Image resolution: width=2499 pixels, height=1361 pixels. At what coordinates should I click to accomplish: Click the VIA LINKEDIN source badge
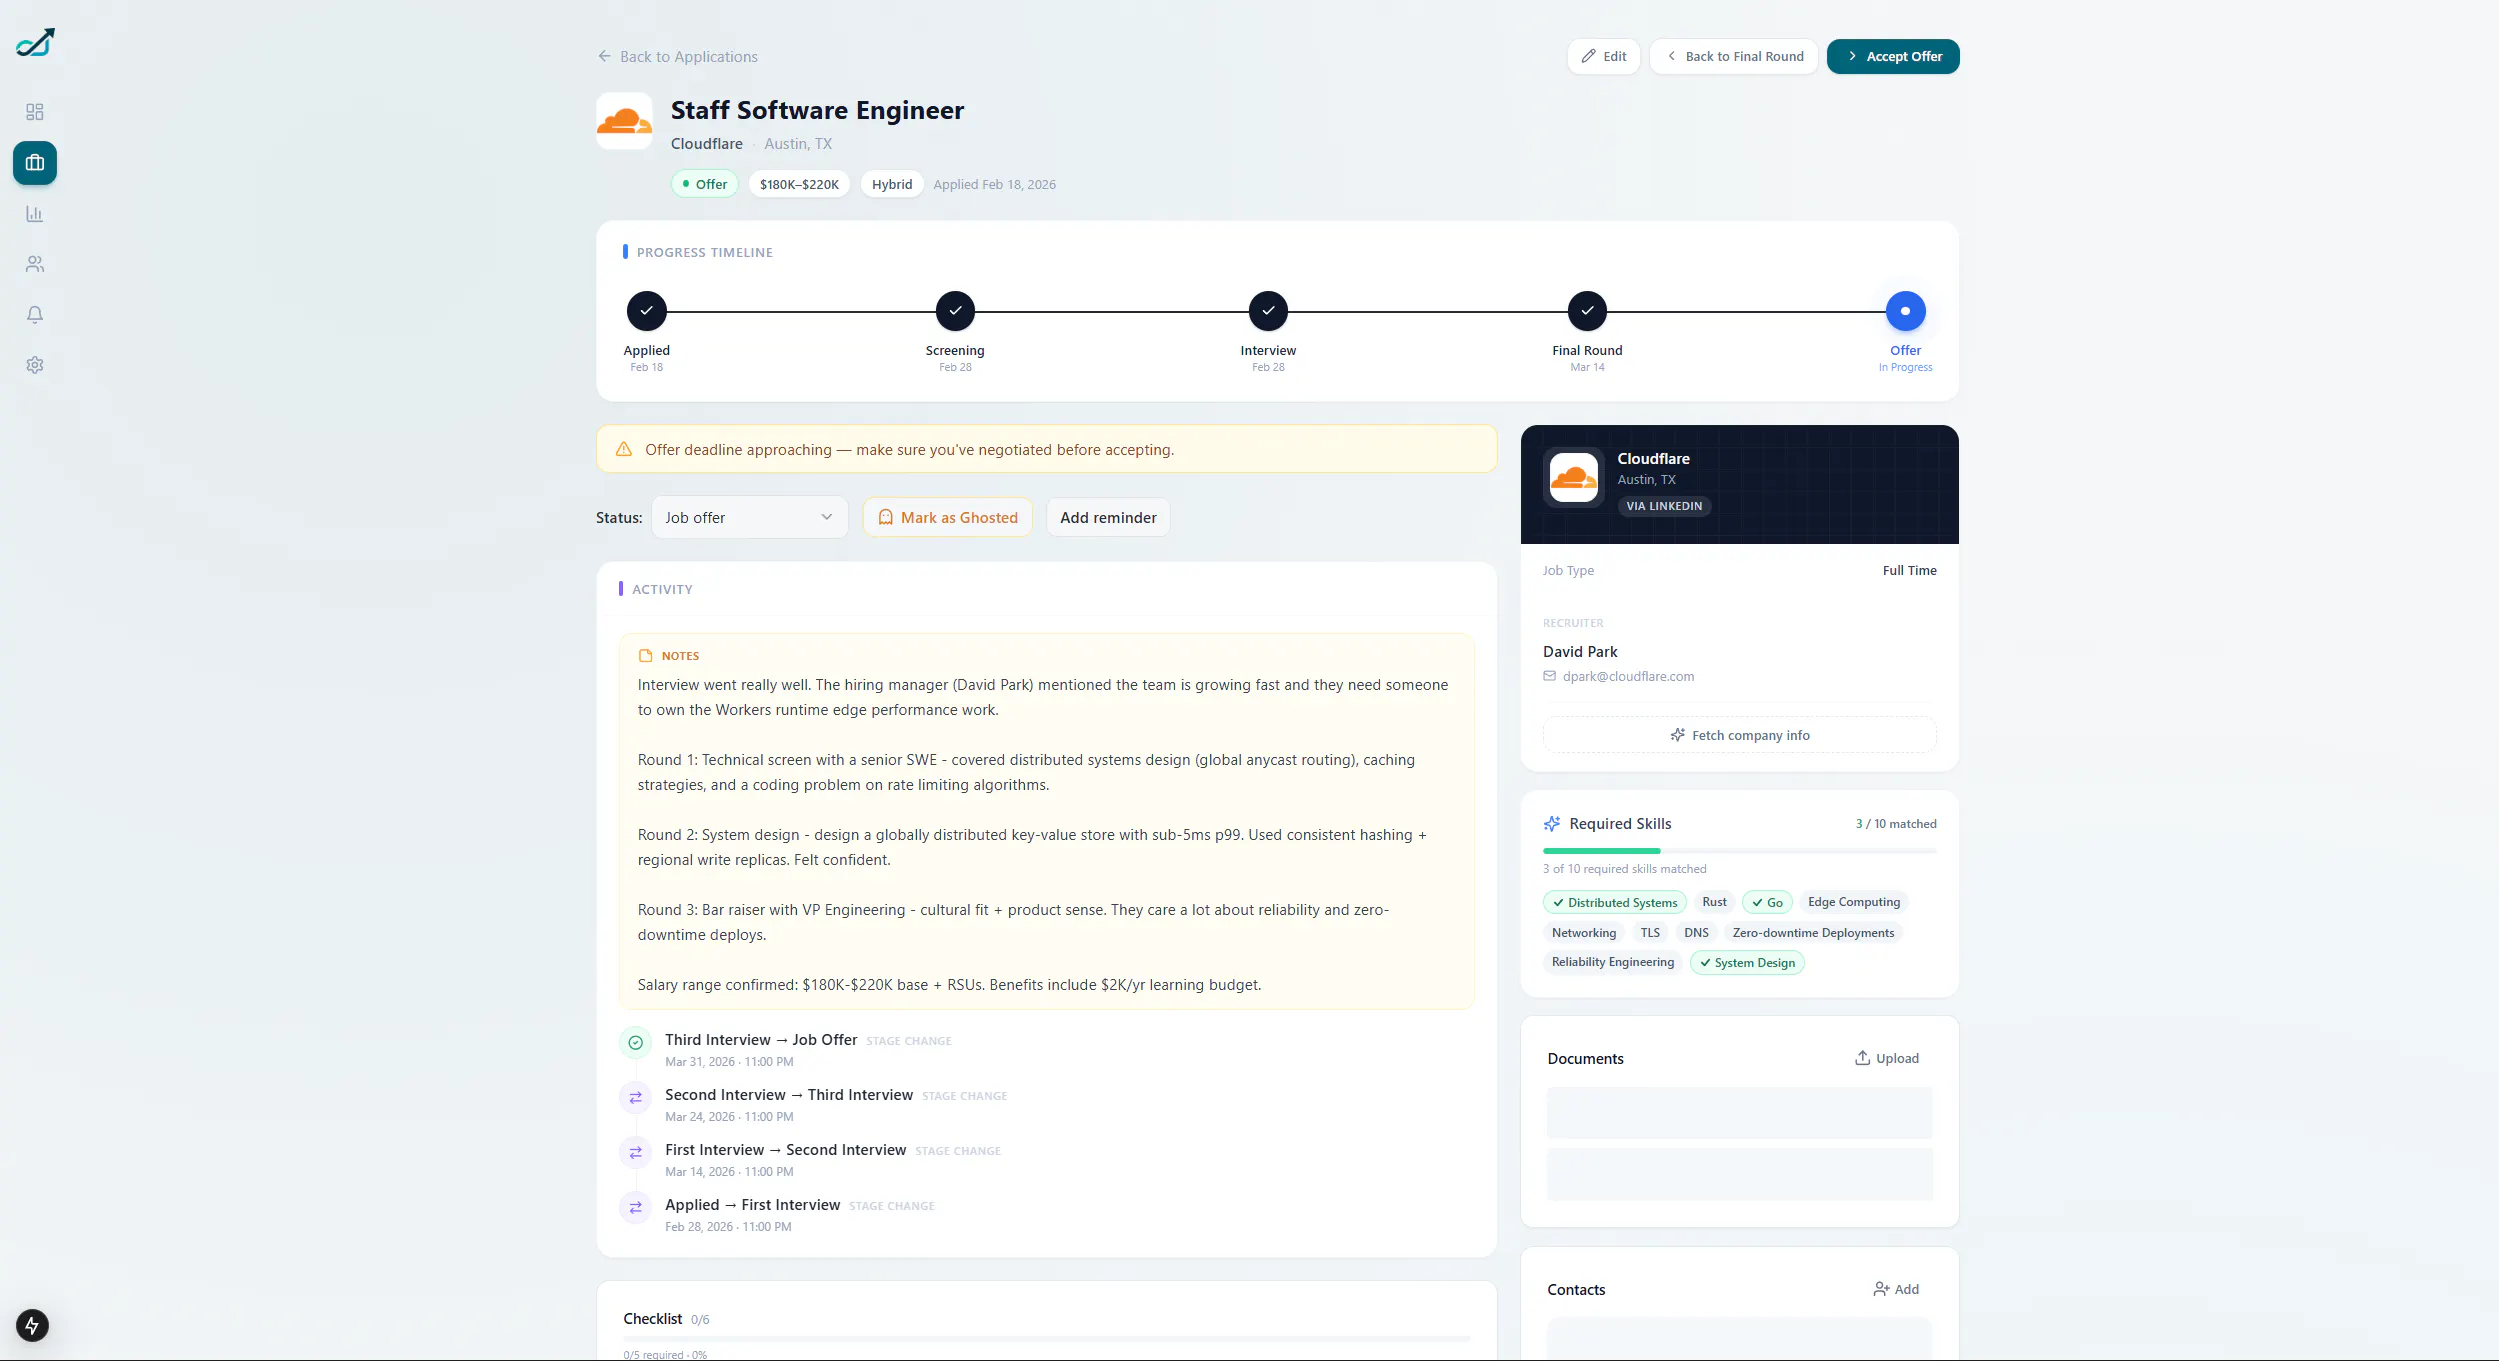(1664, 506)
